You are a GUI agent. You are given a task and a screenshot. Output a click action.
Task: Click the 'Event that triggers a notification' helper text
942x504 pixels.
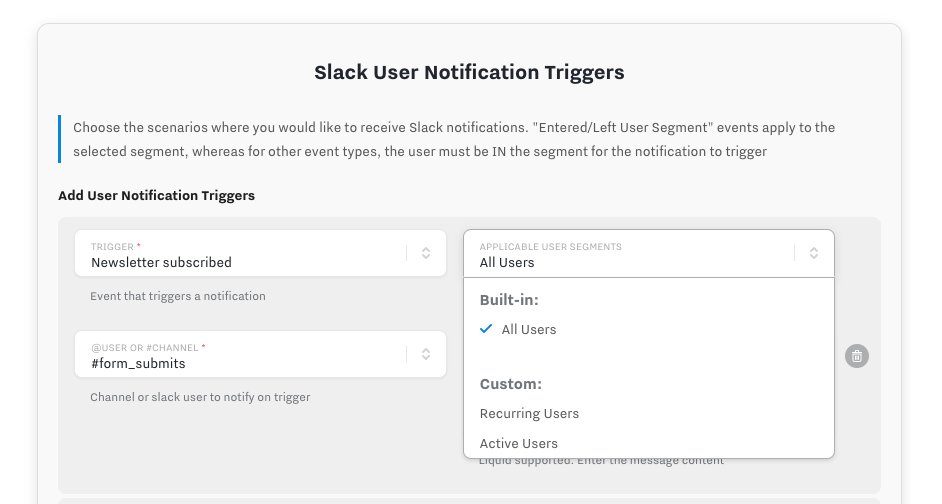(178, 296)
